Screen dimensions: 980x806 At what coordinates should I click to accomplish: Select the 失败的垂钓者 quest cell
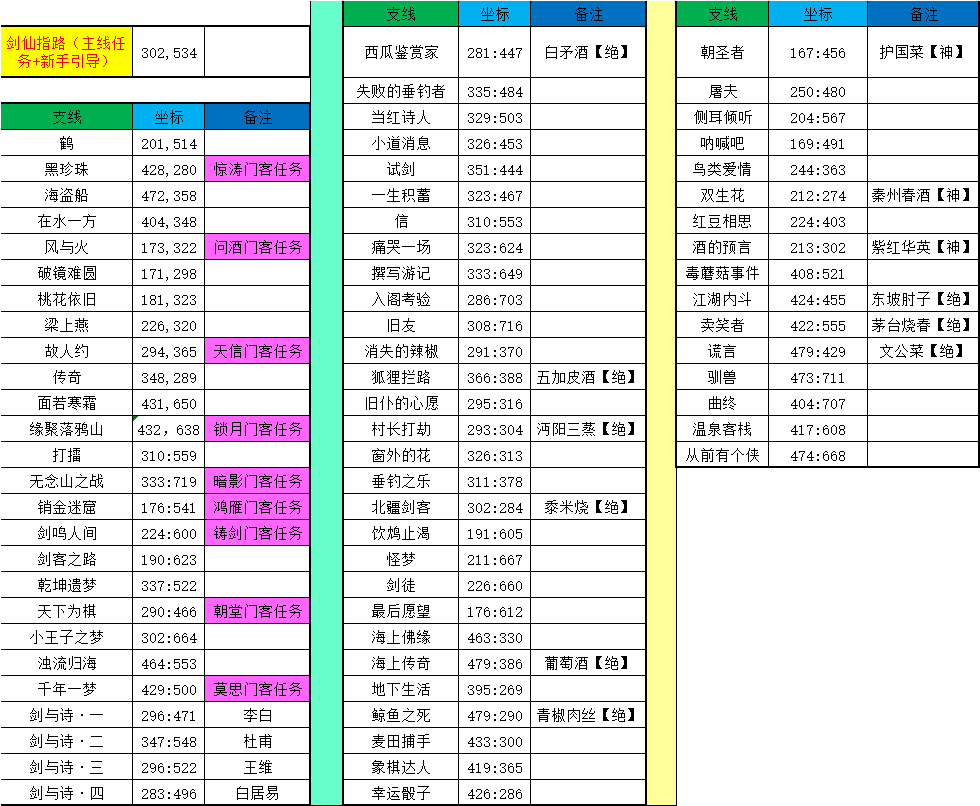coord(401,91)
